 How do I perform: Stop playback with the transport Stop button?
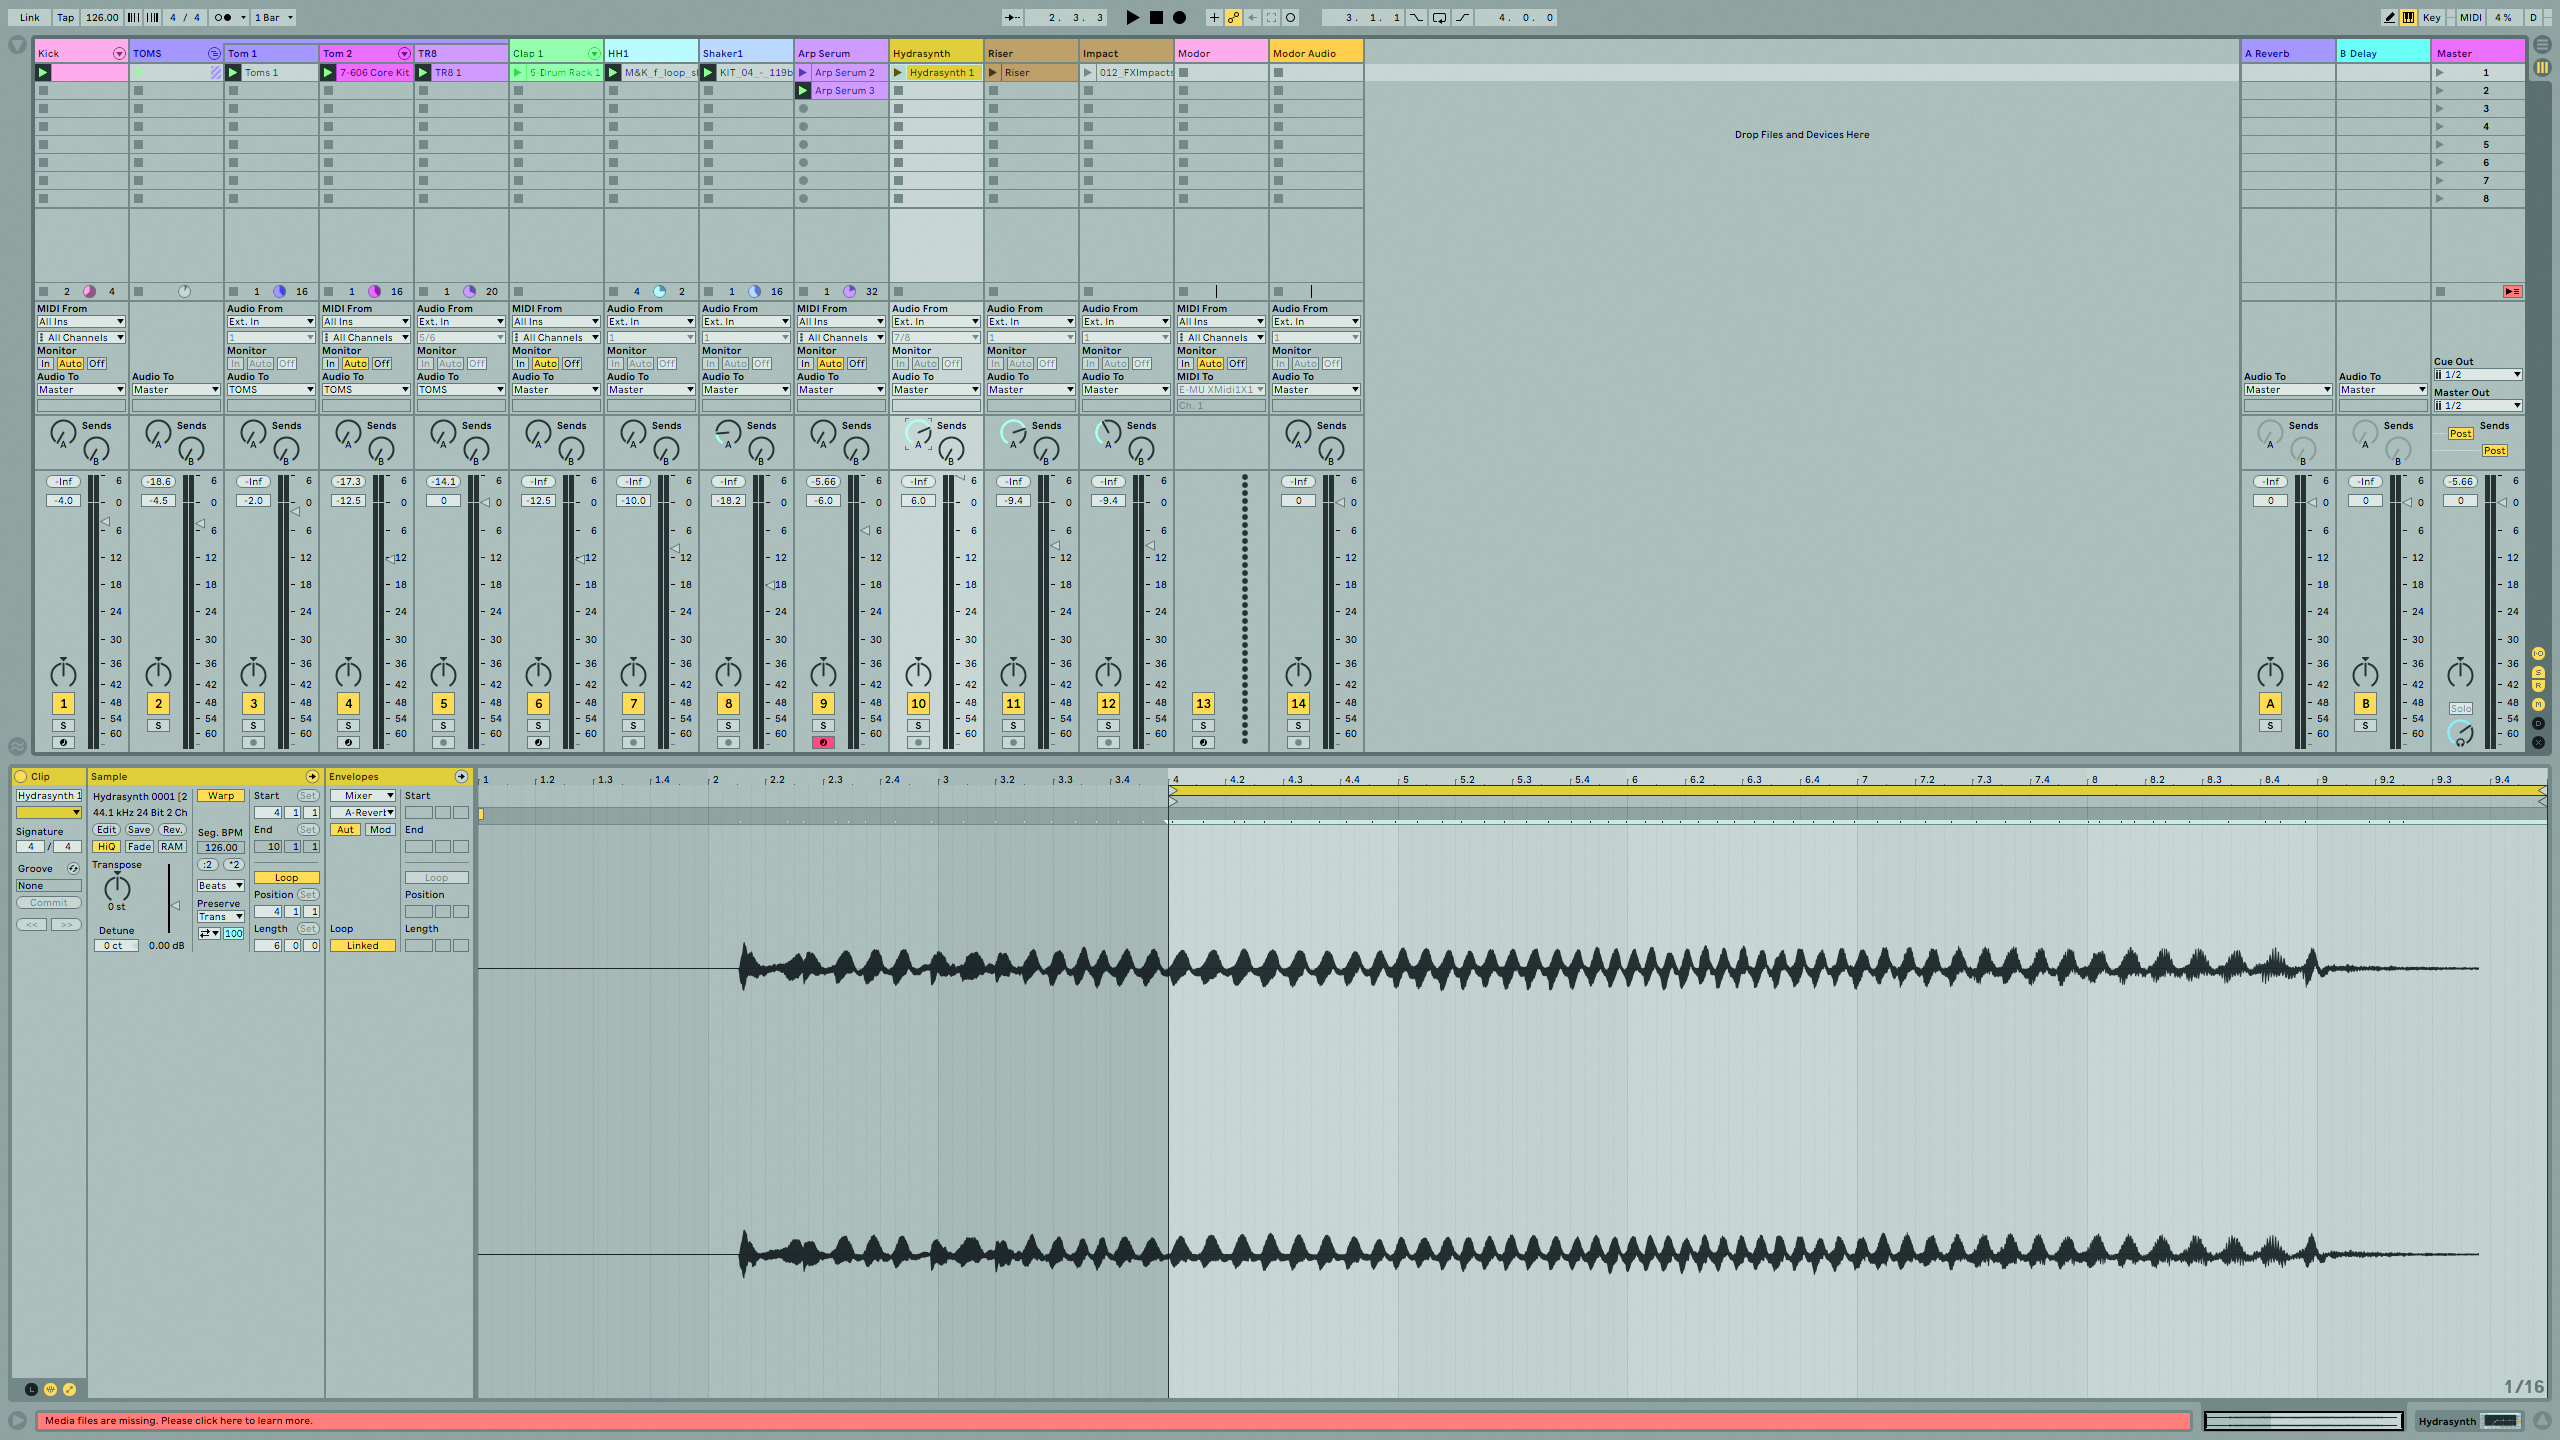pos(1156,17)
